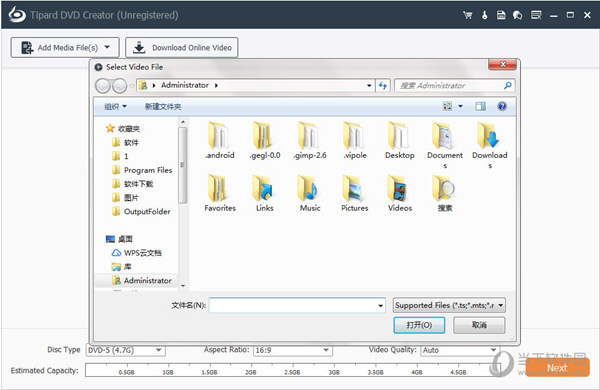Open the 组织 organize menu
This screenshot has height=390, width=600.
click(x=115, y=106)
